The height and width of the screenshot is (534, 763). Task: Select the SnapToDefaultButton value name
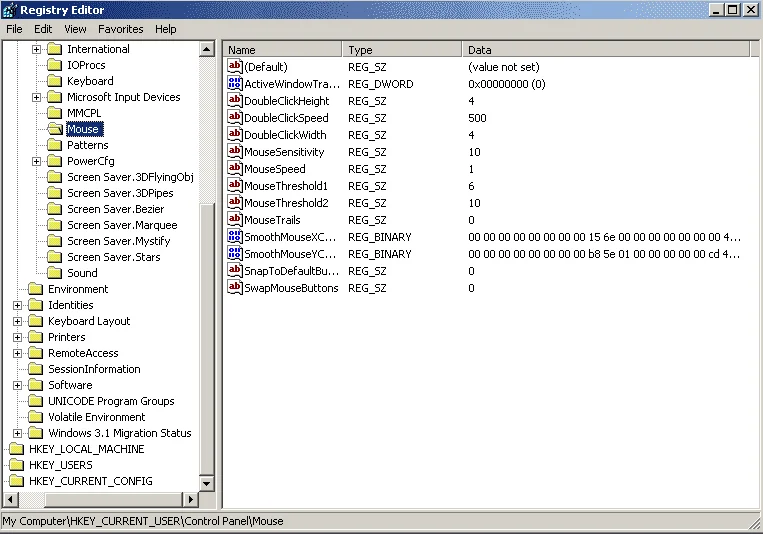[291, 271]
